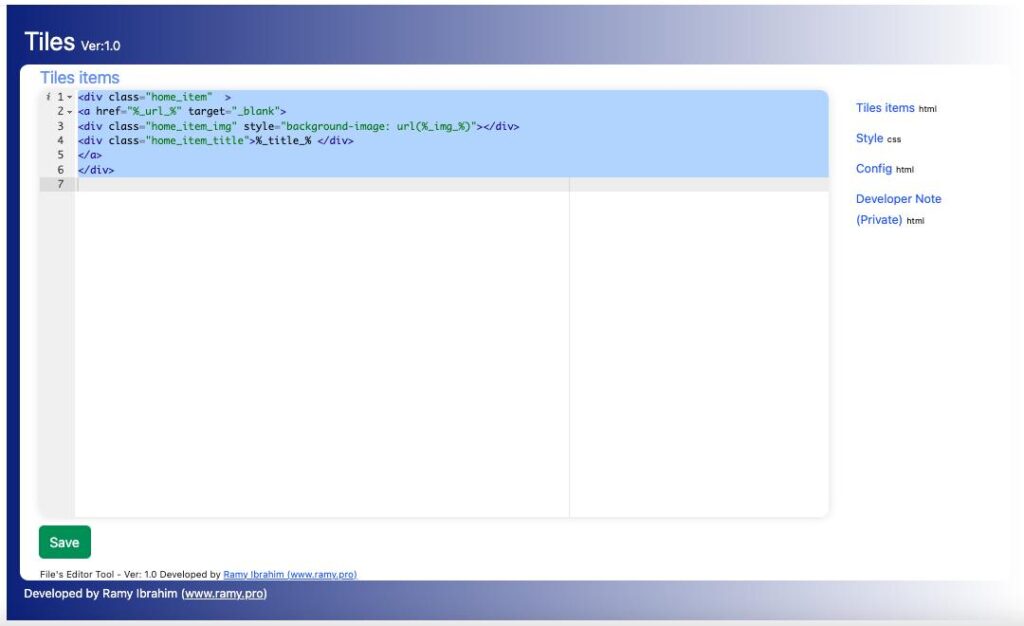The image size is (1024, 626).
Task: Click the green Save button icon area
Action: point(64,541)
